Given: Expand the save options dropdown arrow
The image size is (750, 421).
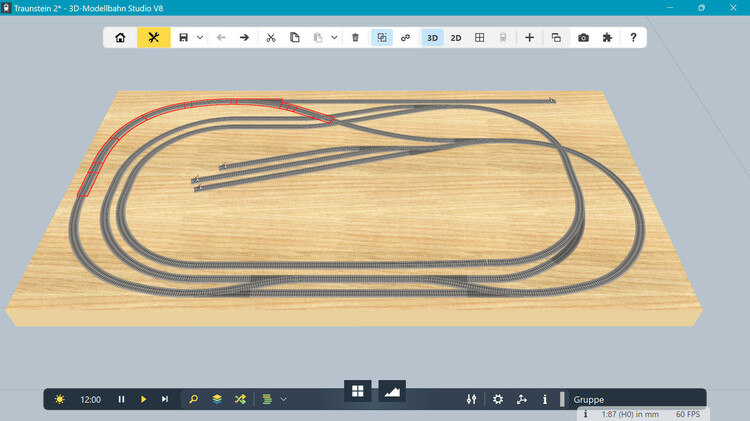Looking at the screenshot, I should click(200, 37).
